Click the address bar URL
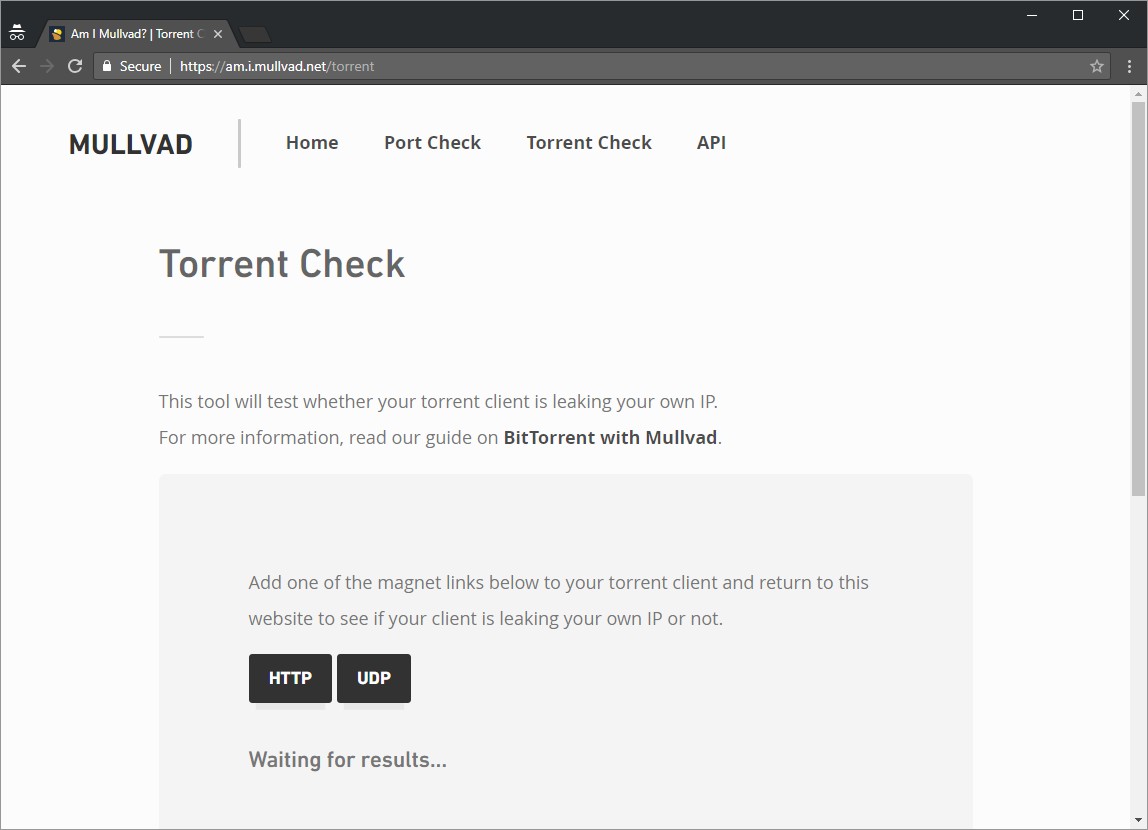Image resolution: width=1148 pixels, height=830 pixels. [x=277, y=67]
